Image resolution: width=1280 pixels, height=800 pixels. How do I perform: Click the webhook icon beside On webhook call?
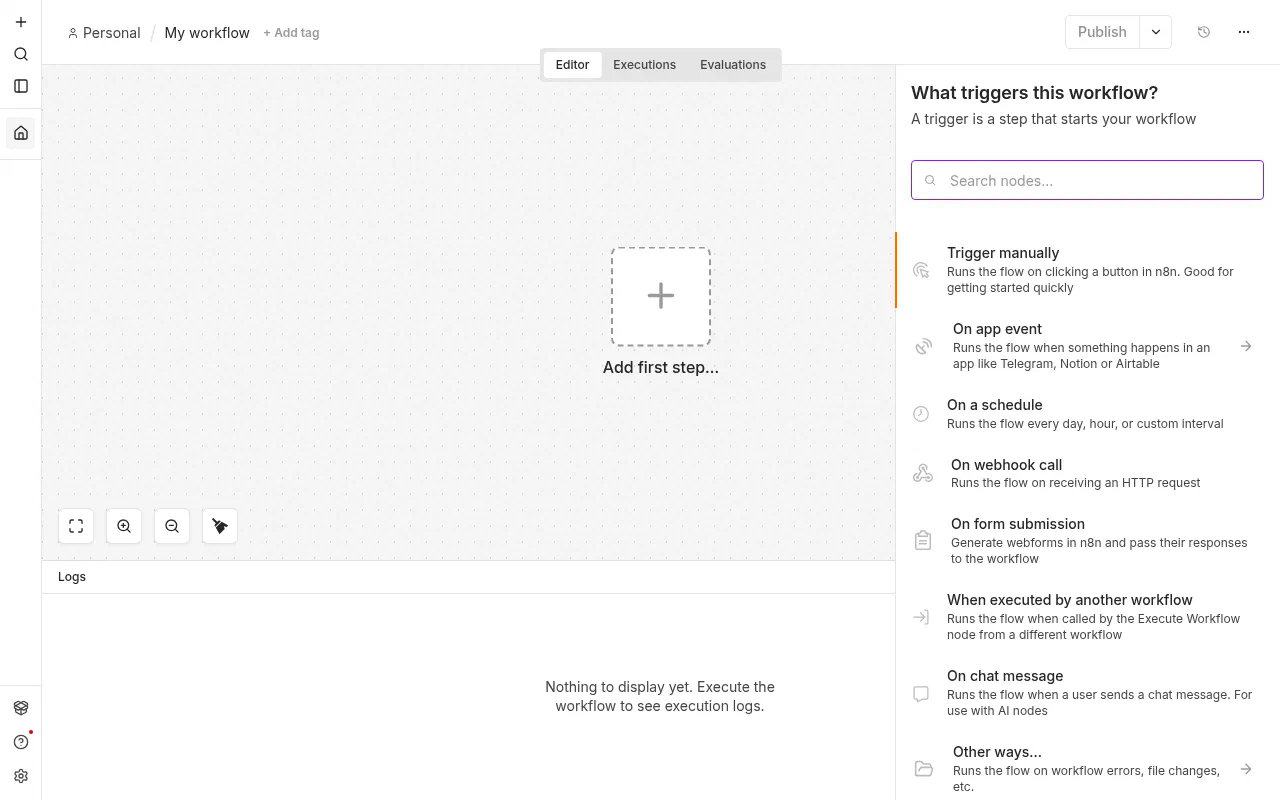tap(923, 473)
